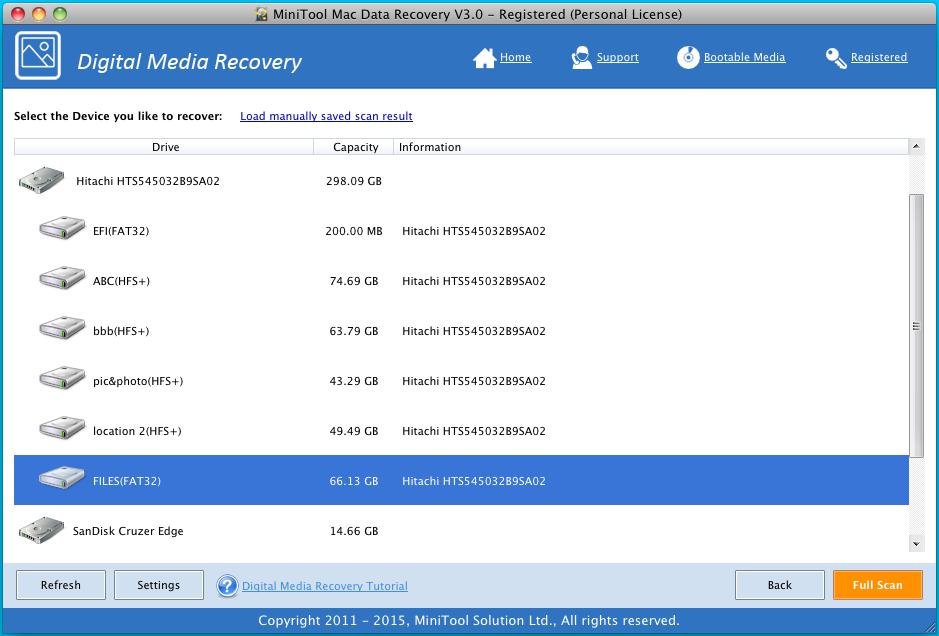Open the Home navigation link
The width and height of the screenshot is (939, 636).
point(514,57)
